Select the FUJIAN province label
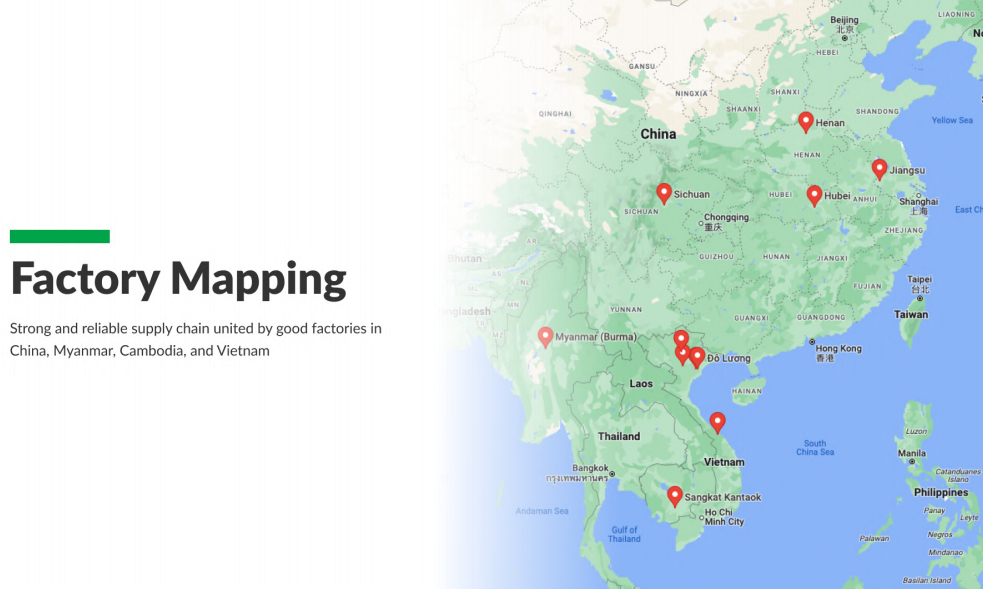983x589 pixels. click(x=867, y=286)
